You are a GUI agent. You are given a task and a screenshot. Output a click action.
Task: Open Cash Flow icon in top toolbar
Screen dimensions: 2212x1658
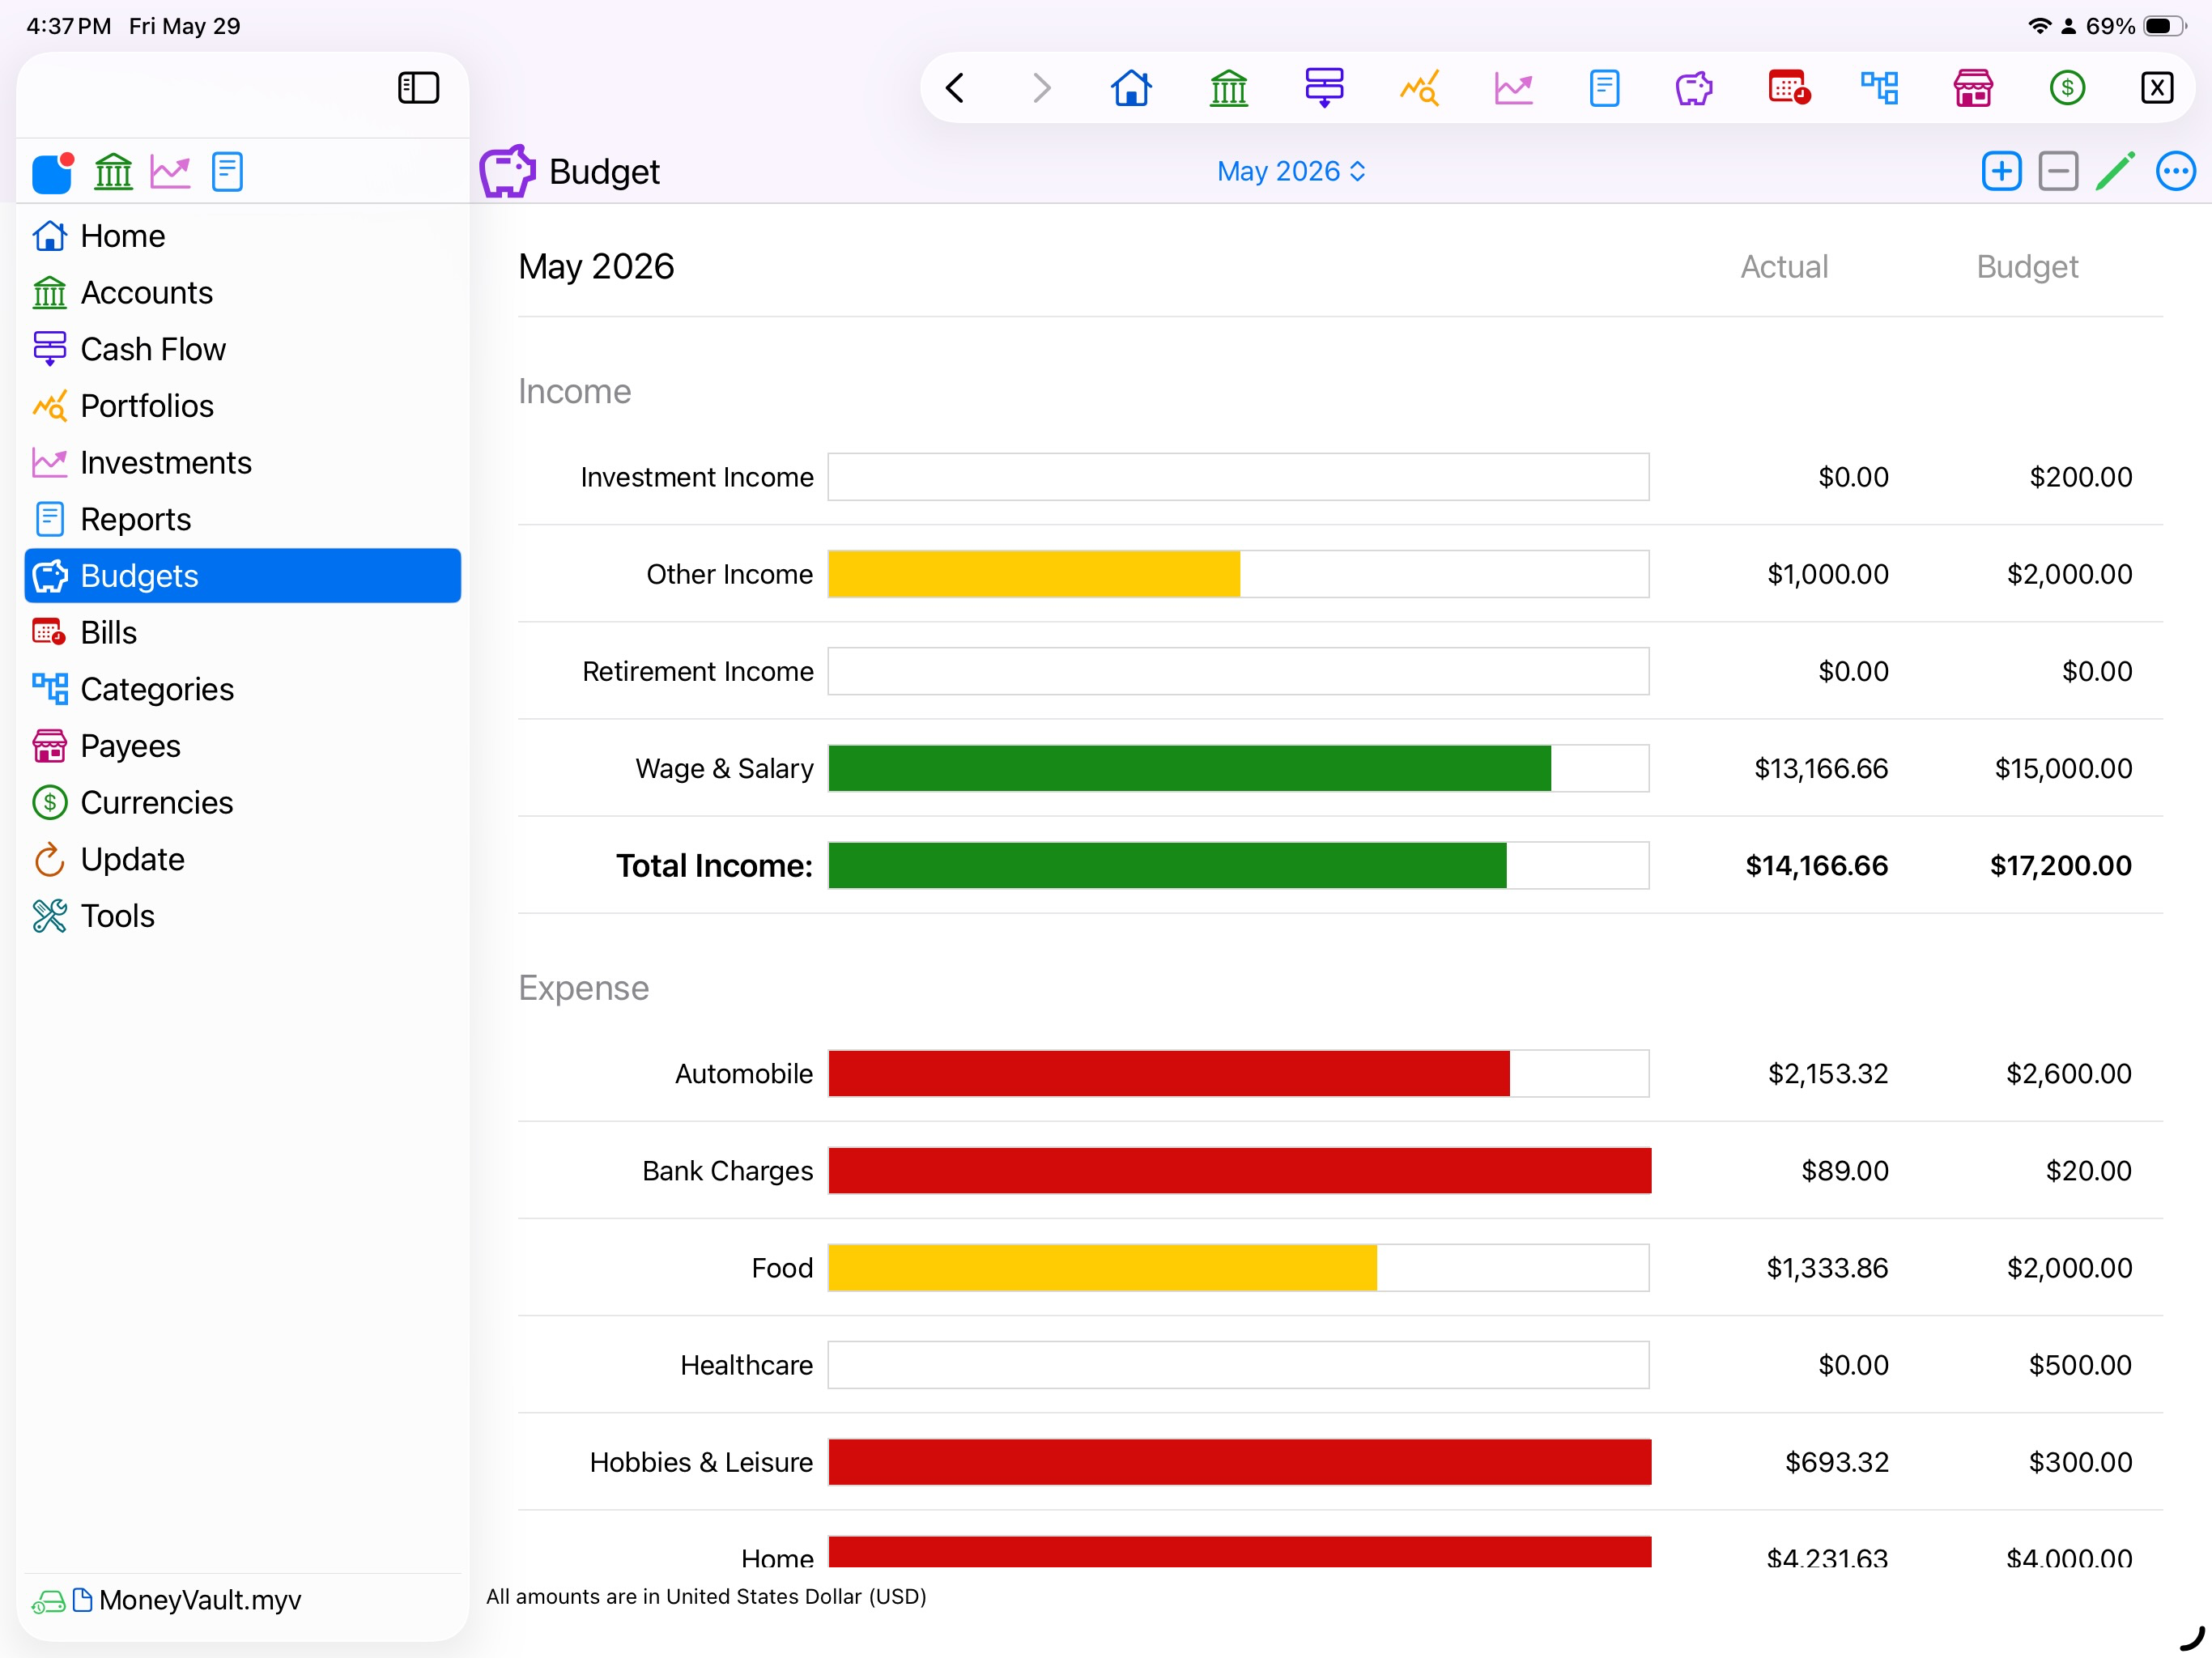tap(1324, 88)
